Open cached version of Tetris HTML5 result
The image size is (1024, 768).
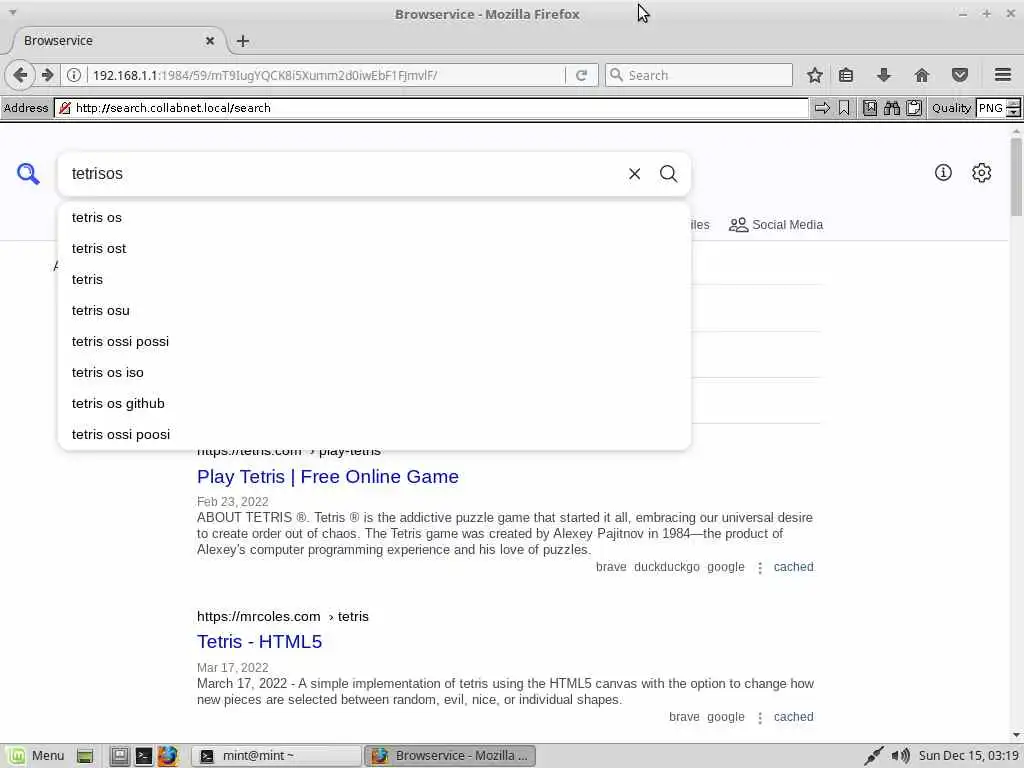click(793, 717)
